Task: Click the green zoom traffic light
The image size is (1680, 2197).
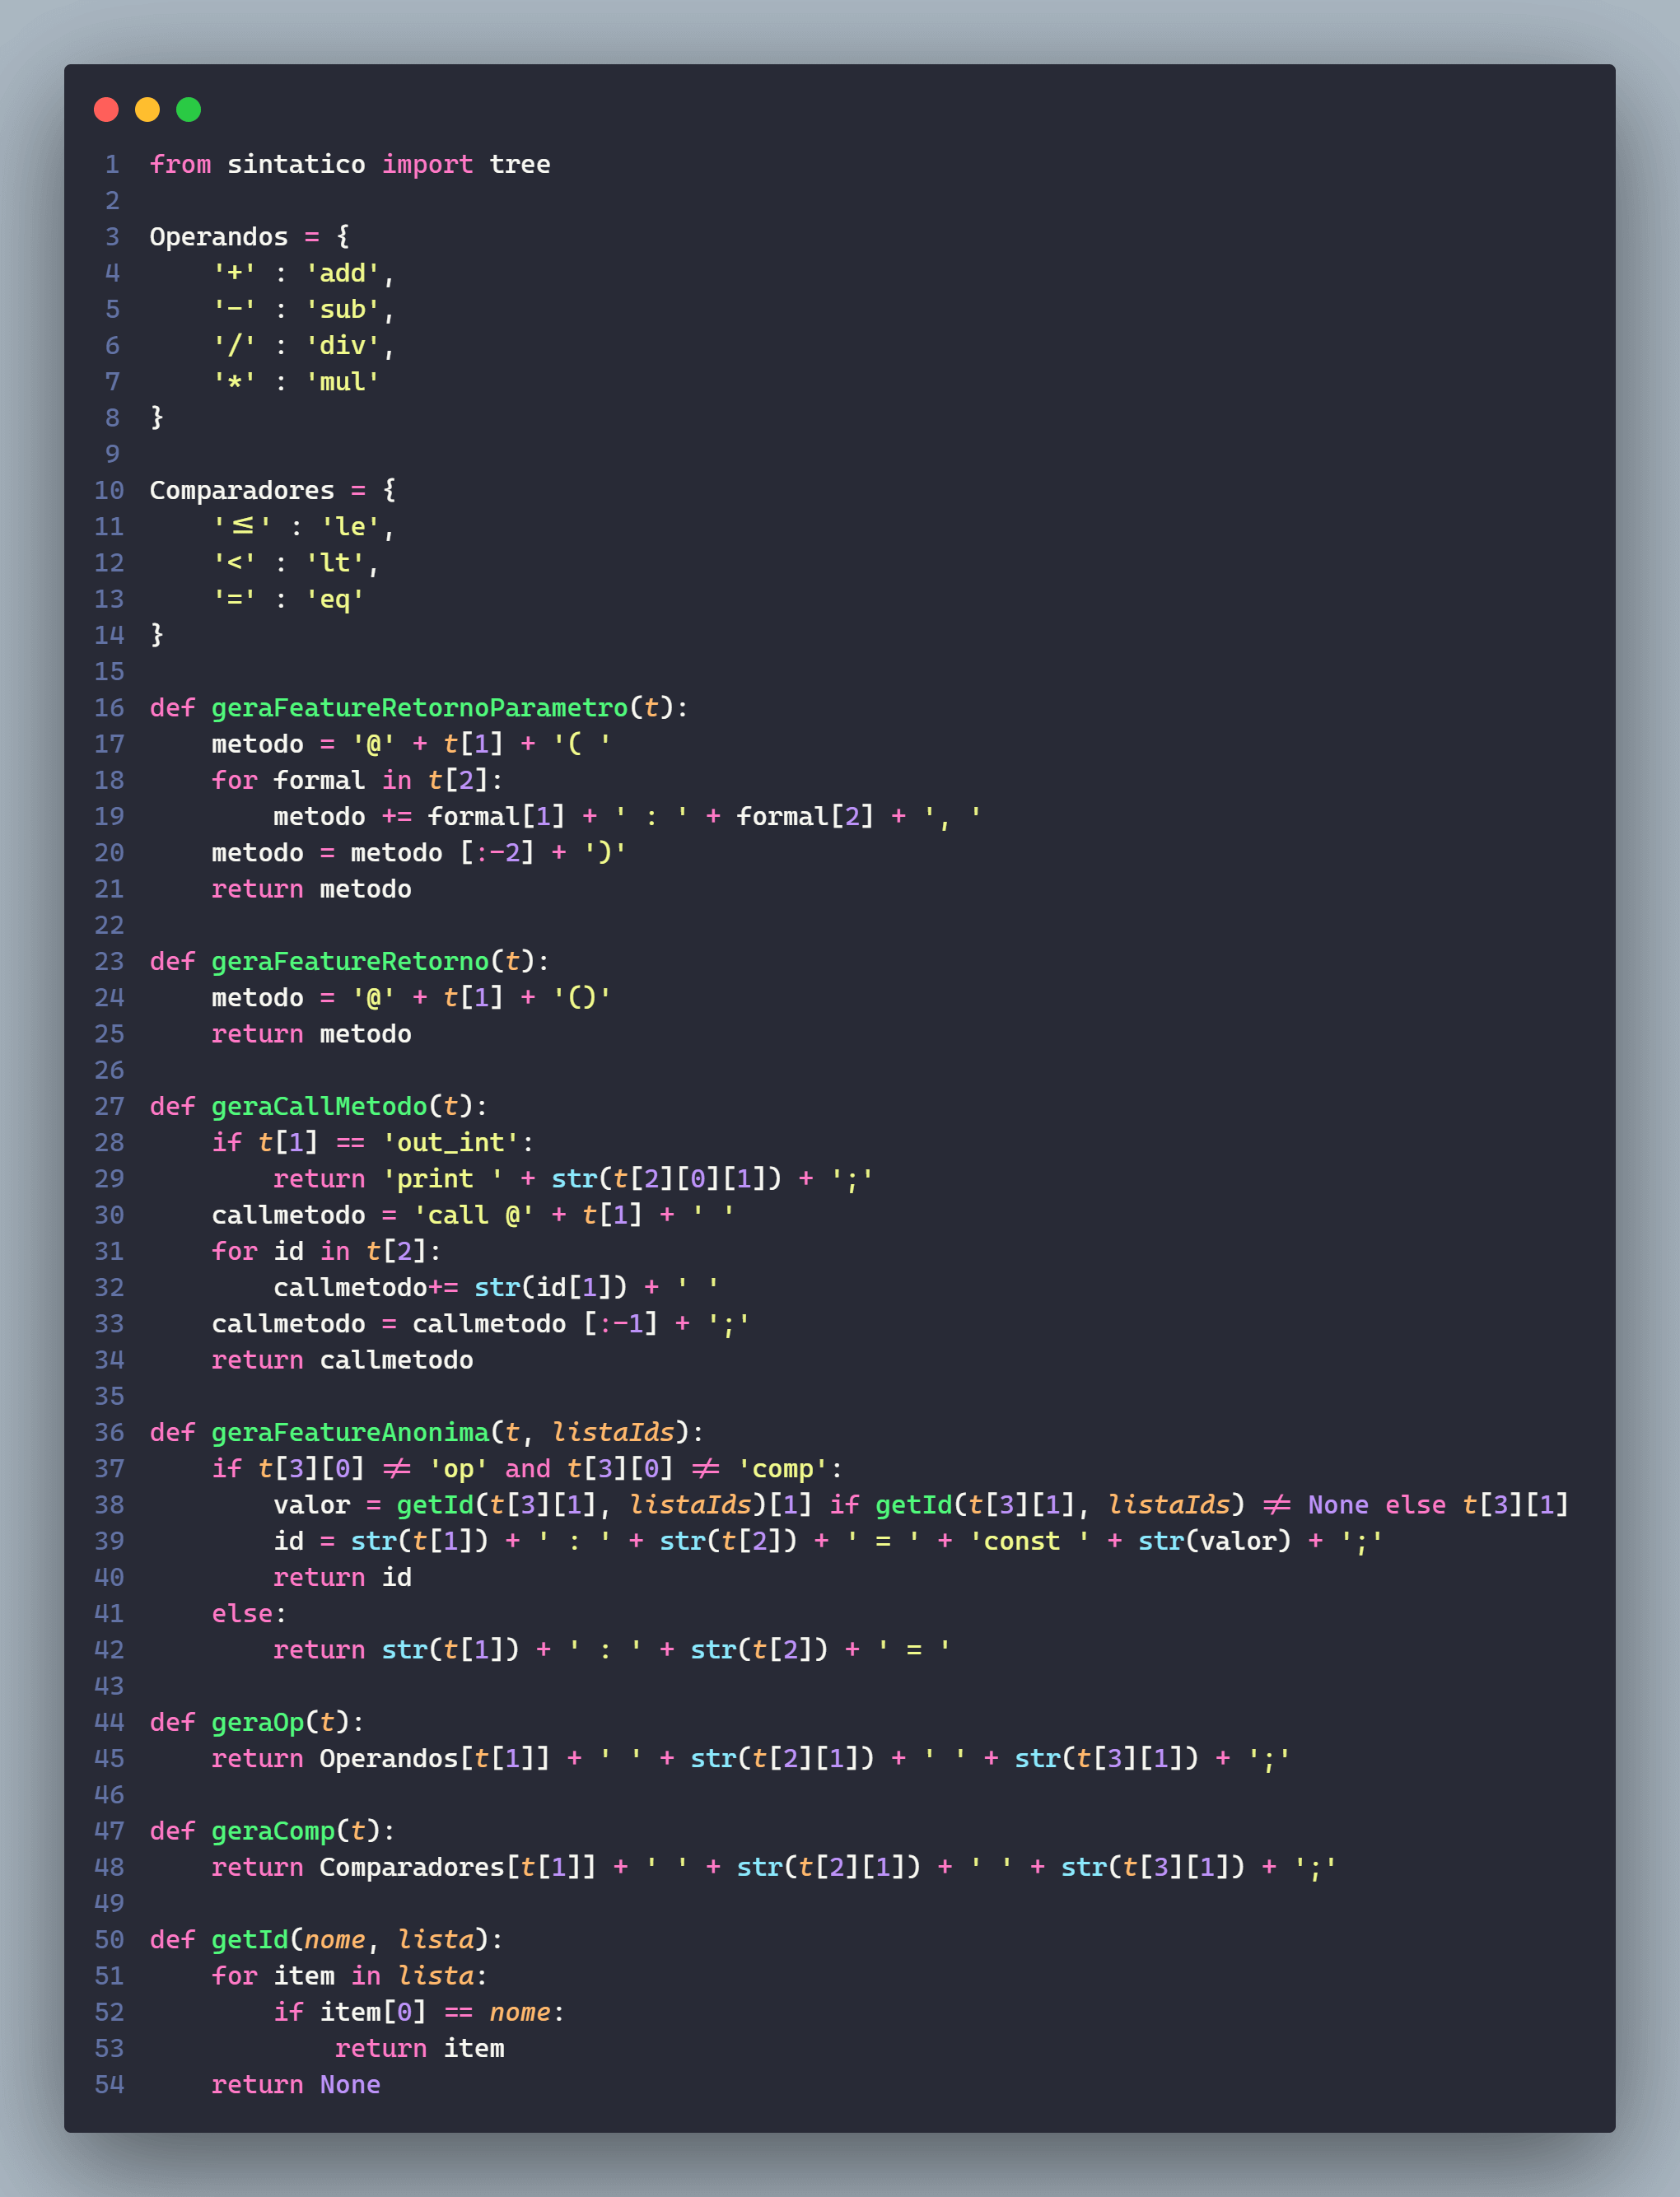Action: [188, 110]
